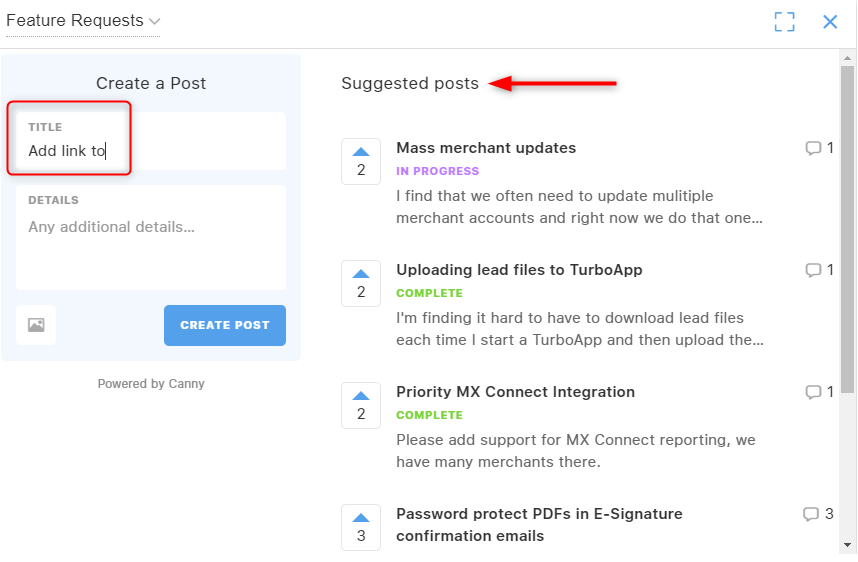Upvote Uploading lead files to TurboApp
Screen dimensions: 858x562
coord(361,283)
